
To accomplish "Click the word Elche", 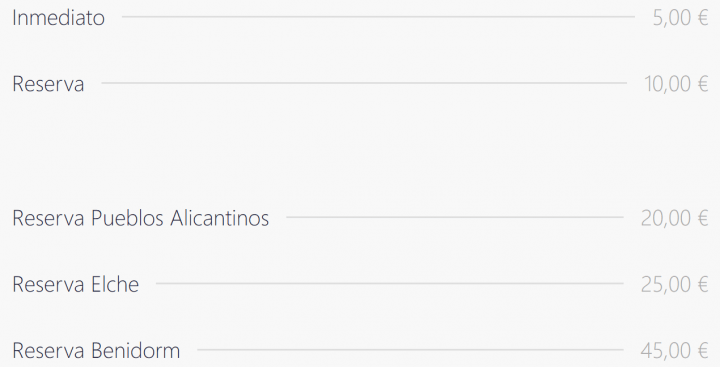I will (x=115, y=284).
